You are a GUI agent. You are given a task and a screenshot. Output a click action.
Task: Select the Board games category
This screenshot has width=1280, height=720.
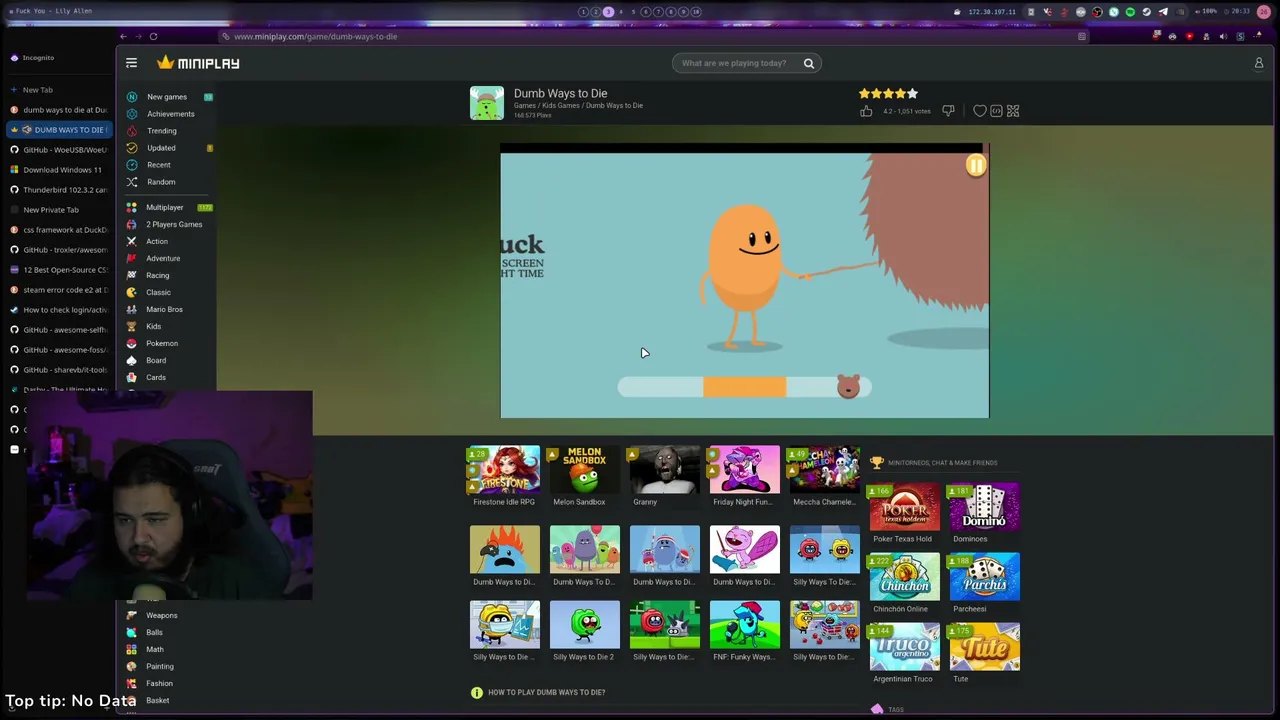[x=156, y=360]
